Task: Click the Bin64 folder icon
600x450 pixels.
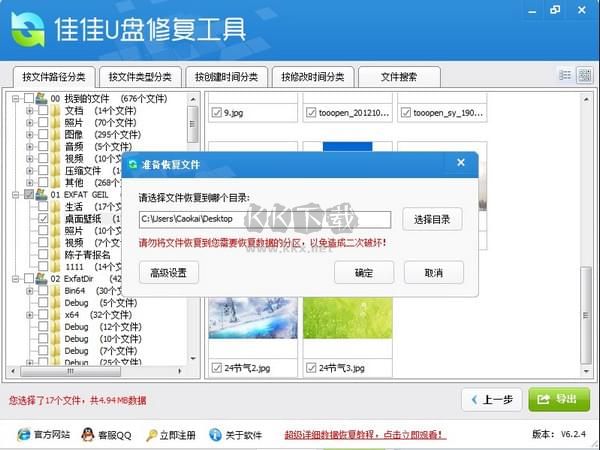Action: click(56, 291)
